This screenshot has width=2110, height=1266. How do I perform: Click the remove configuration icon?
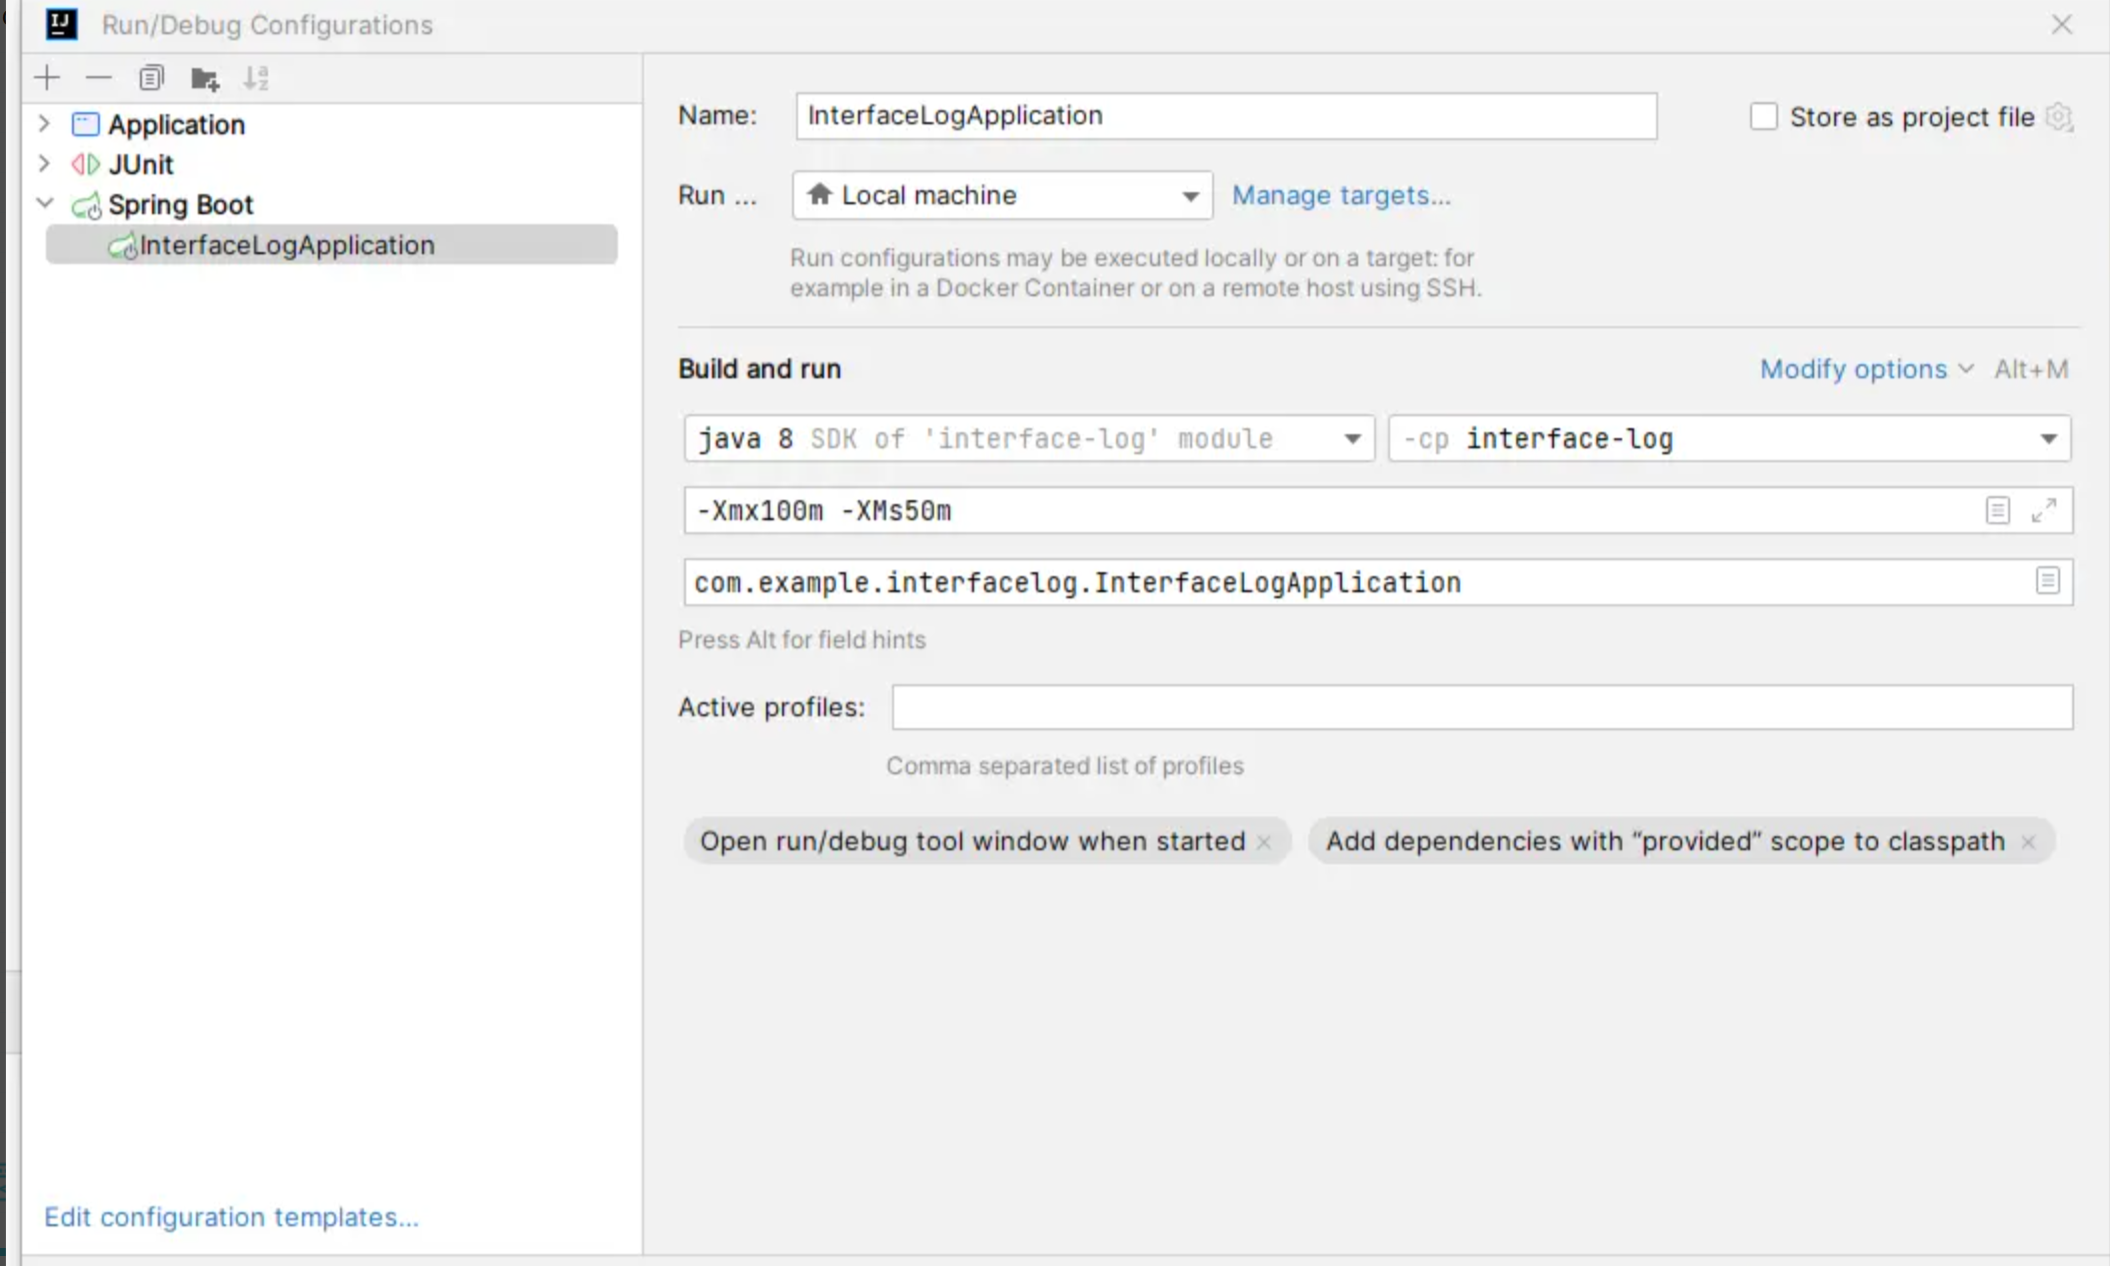tap(98, 78)
